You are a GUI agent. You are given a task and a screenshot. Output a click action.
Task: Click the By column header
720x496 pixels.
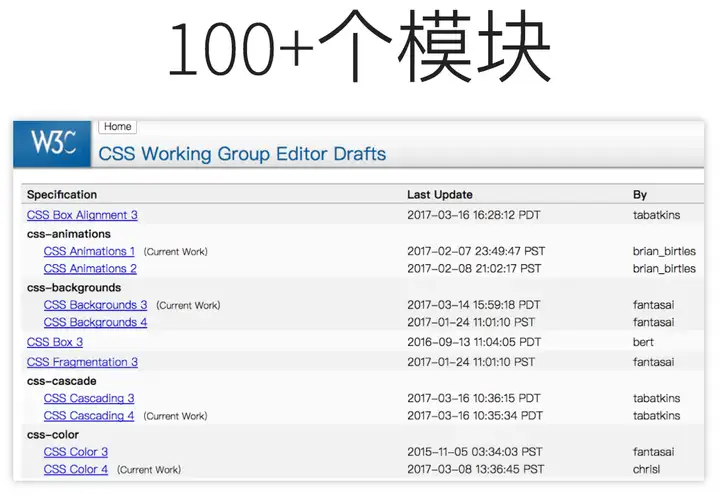[640, 195]
